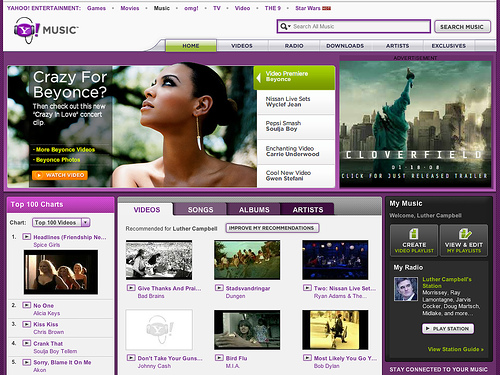Click video icon beside Kiss Kiss
Viewport: 500px width, 375px height.
[26, 324]
